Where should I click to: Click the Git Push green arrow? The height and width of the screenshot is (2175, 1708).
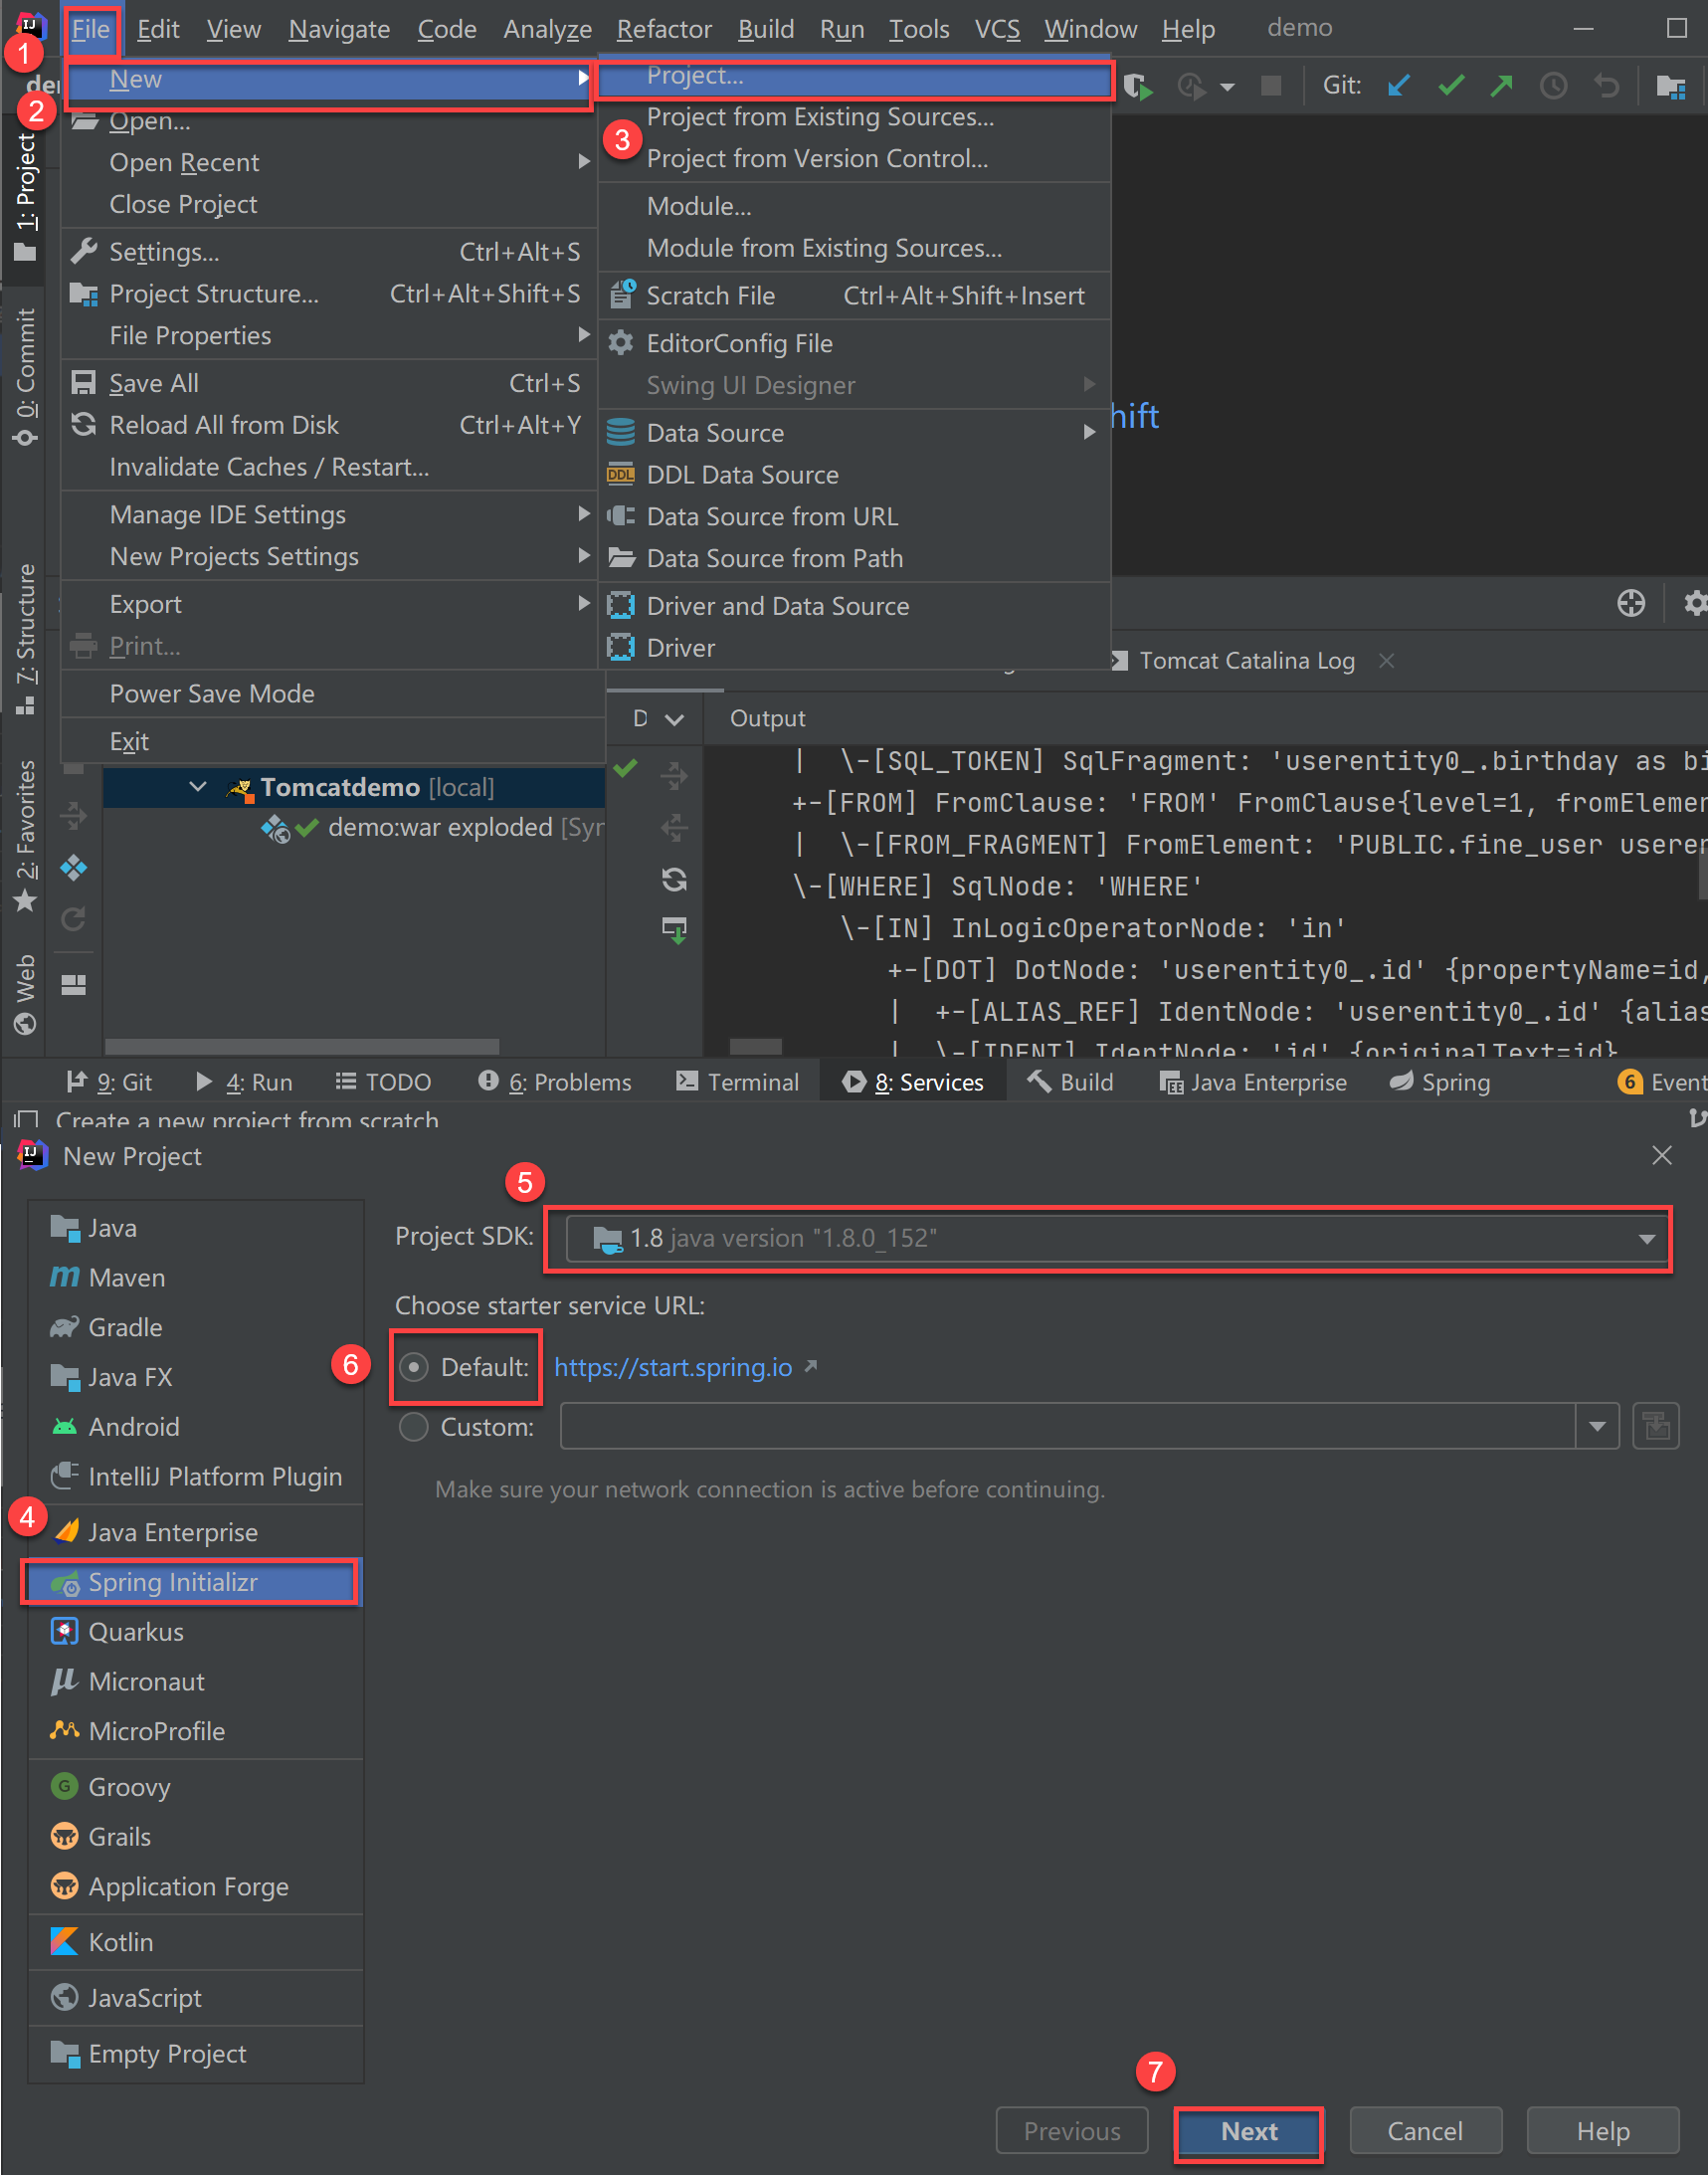tap(1501, 86)
